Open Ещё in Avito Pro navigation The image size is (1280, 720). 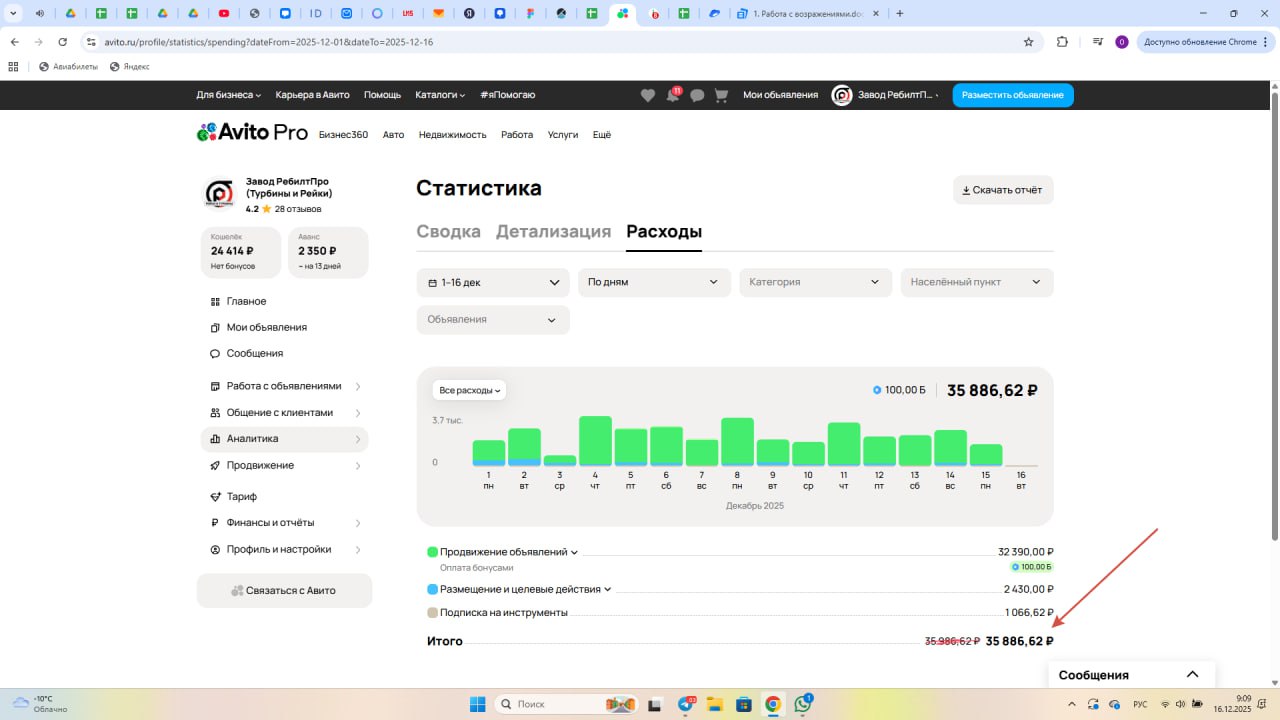click(x=601, y=135)
